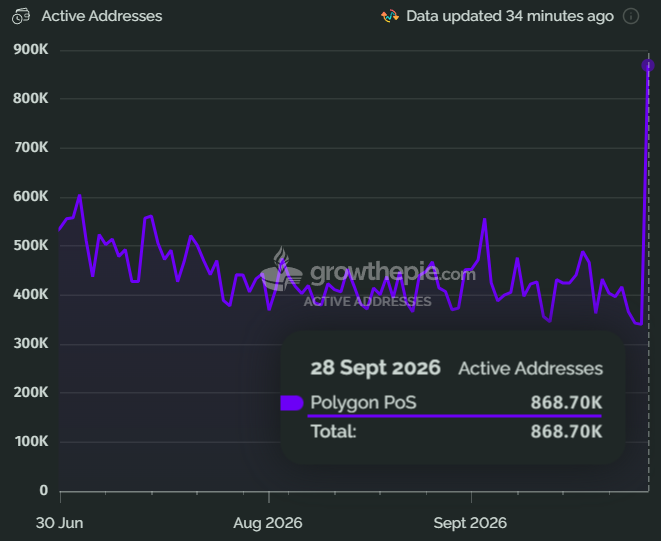Click the '28 Sept 2026' tooltip date
Viewport: 661px width, 541px height.
pos(375,368)
